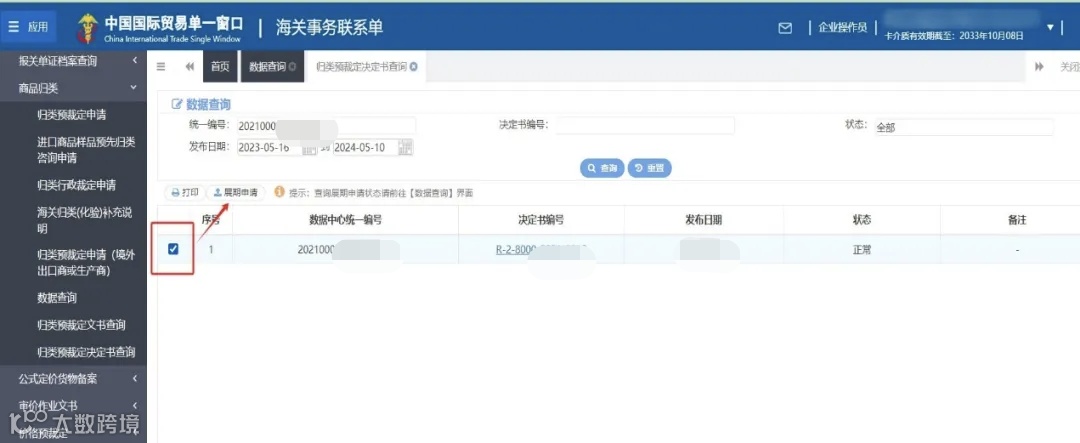Expand 审价作业文书 sidebar section

pos(74,405)
